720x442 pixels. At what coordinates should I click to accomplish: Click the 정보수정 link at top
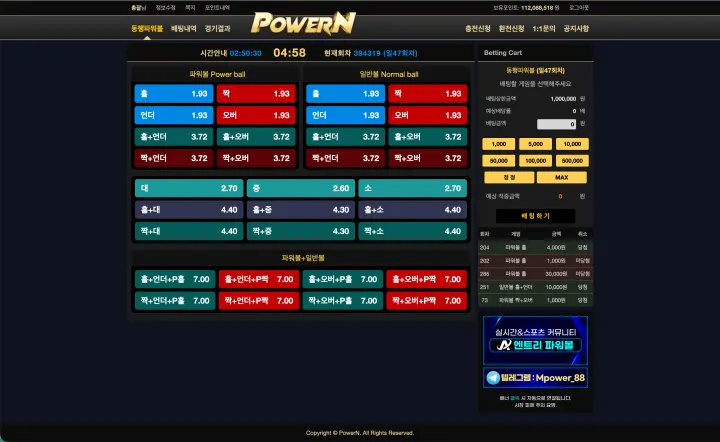[165, 8]
